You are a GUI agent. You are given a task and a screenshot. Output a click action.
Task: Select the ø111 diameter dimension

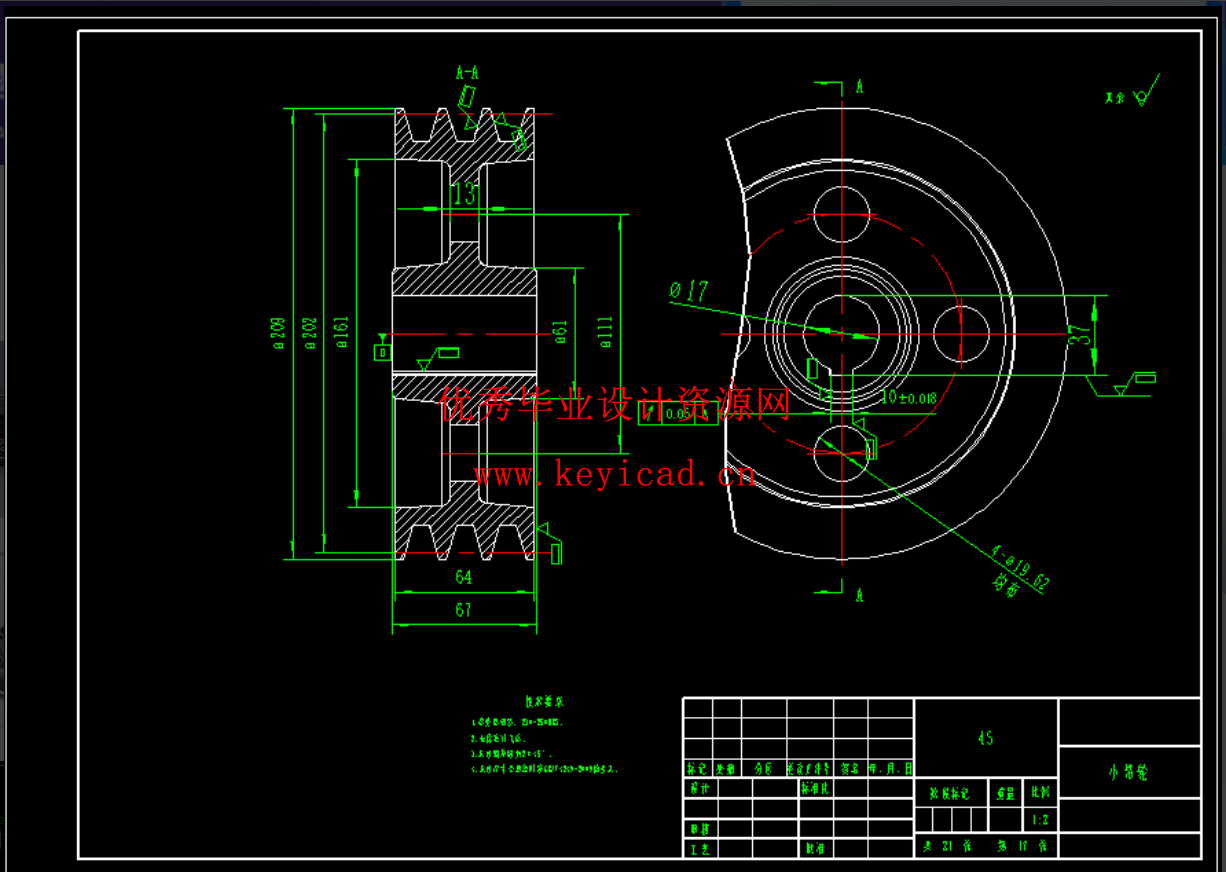coord(606,333)
